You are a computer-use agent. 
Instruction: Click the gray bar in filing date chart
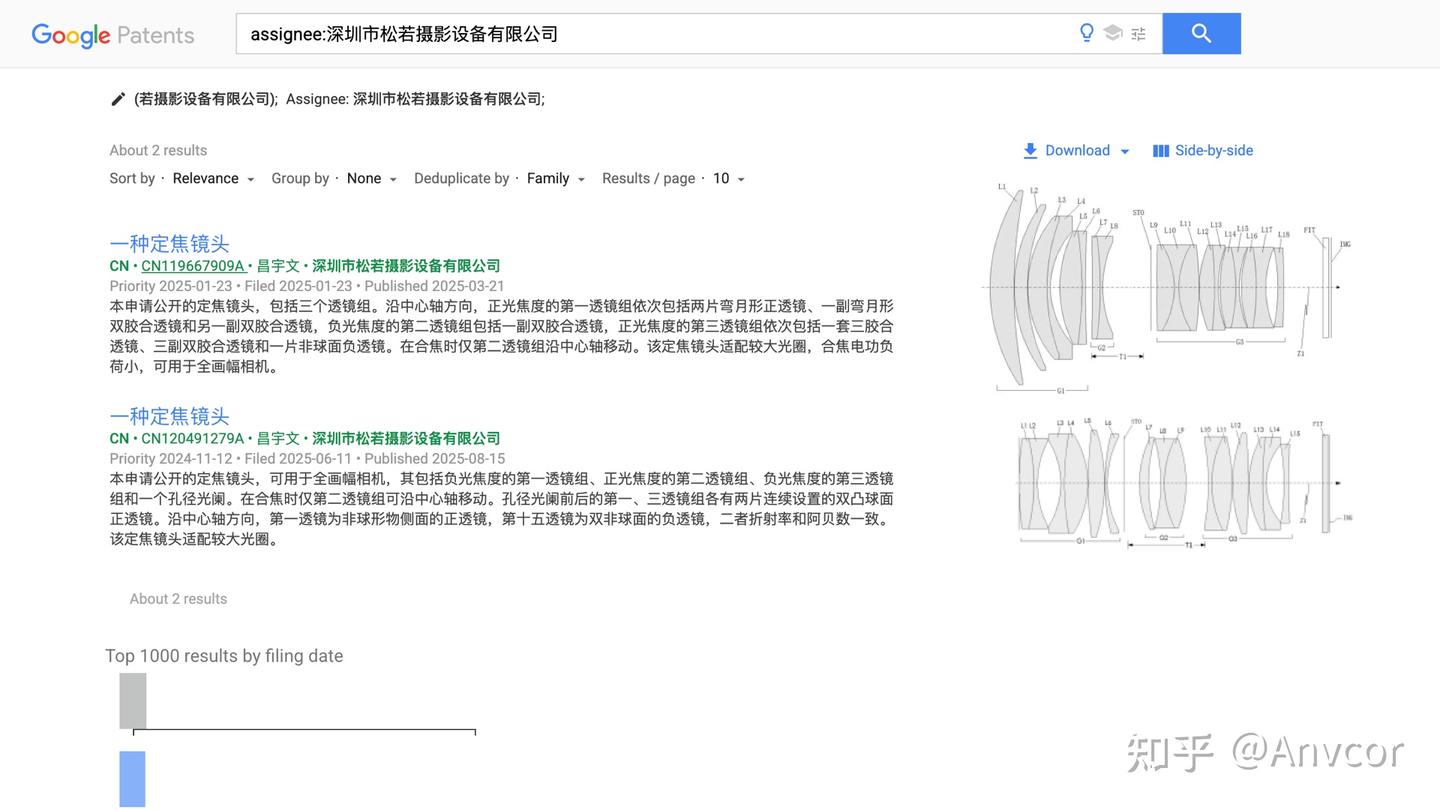(x=133, y=701)
